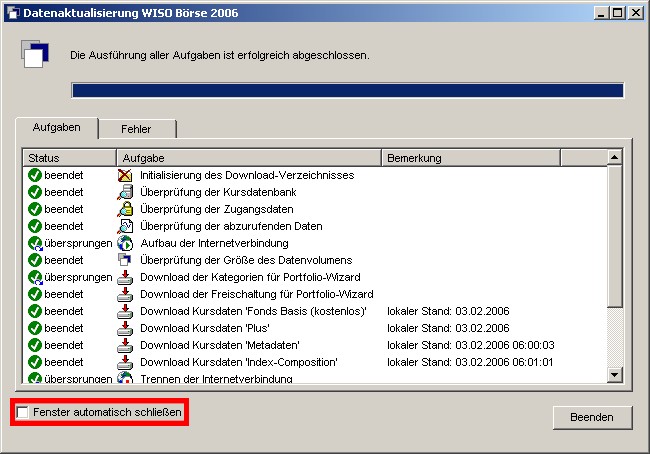Click green check status of Kursdatenbank row
The image size is (650, 454).
[35, 192]
